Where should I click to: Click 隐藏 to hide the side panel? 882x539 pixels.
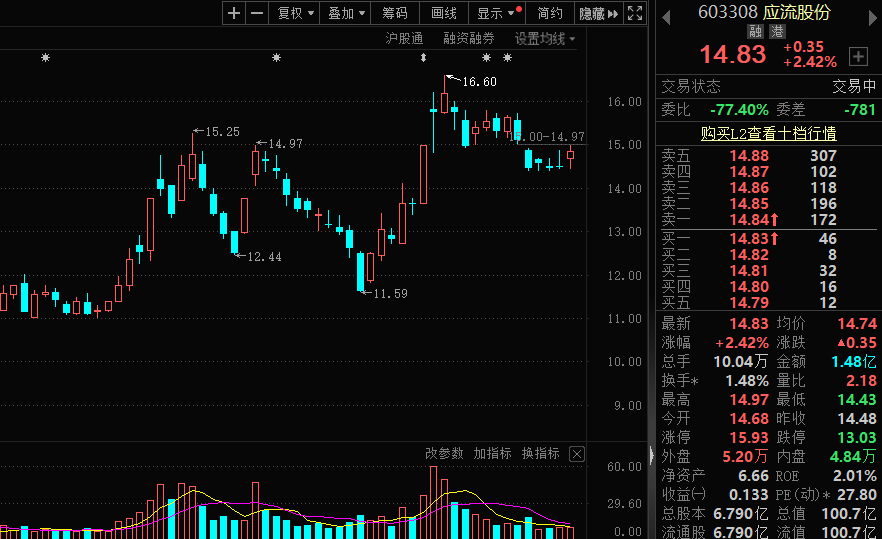pos(592,13)
